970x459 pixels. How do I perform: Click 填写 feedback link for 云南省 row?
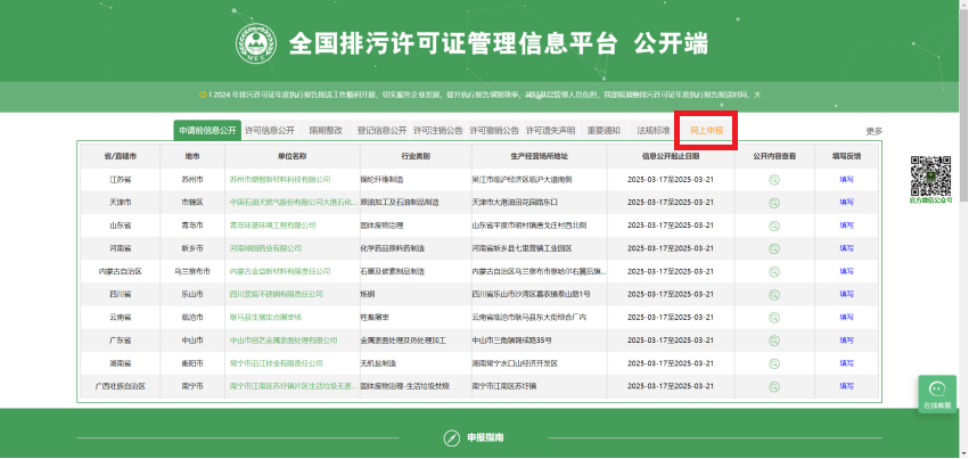coord(846,317)
